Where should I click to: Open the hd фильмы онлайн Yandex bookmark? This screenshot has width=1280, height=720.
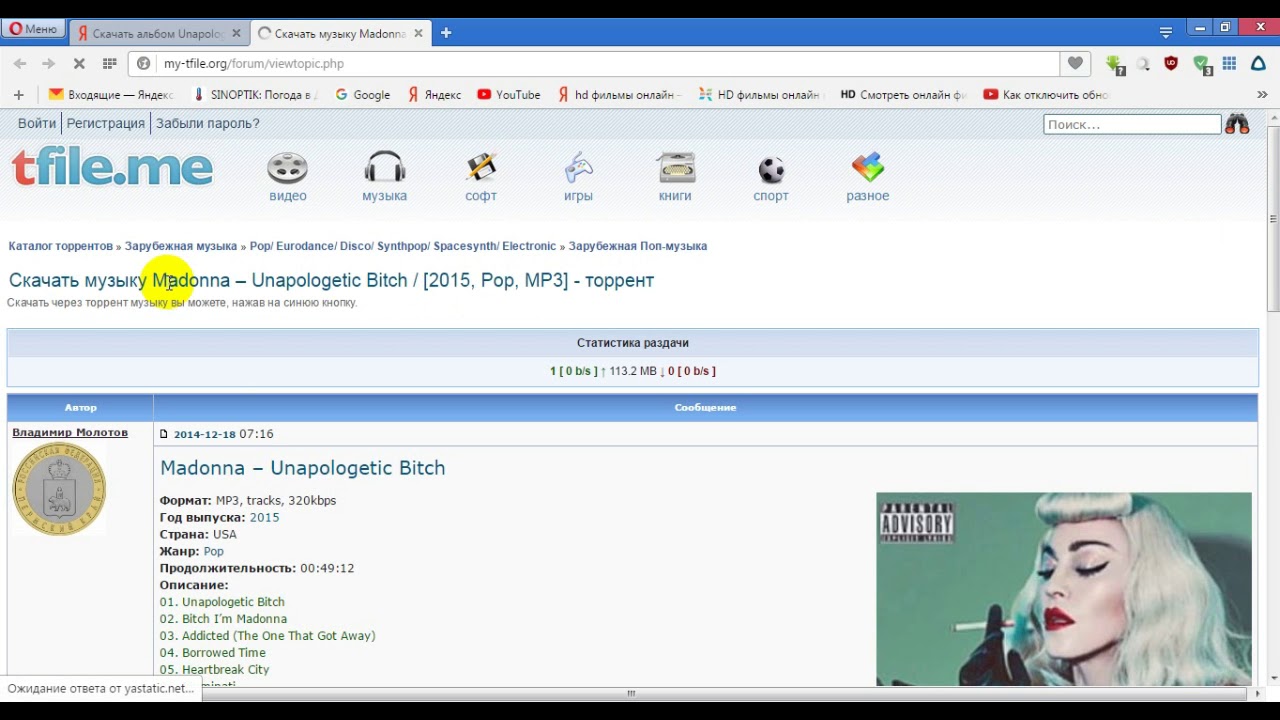tap(620, 95)
